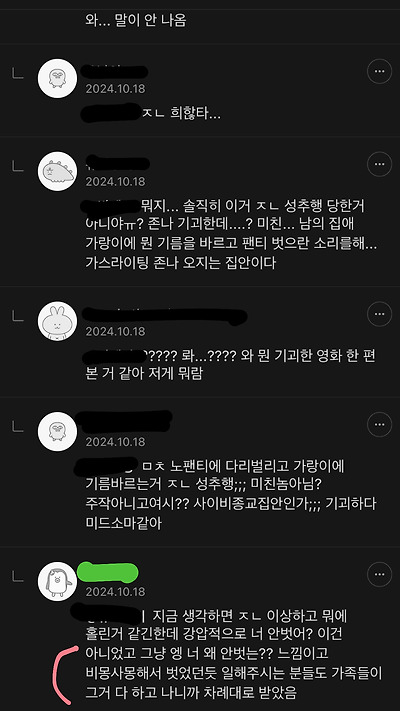Click reply arrow icon beside rabbit avatar
This screenshot has height=711, width=400.
[17, 317]
